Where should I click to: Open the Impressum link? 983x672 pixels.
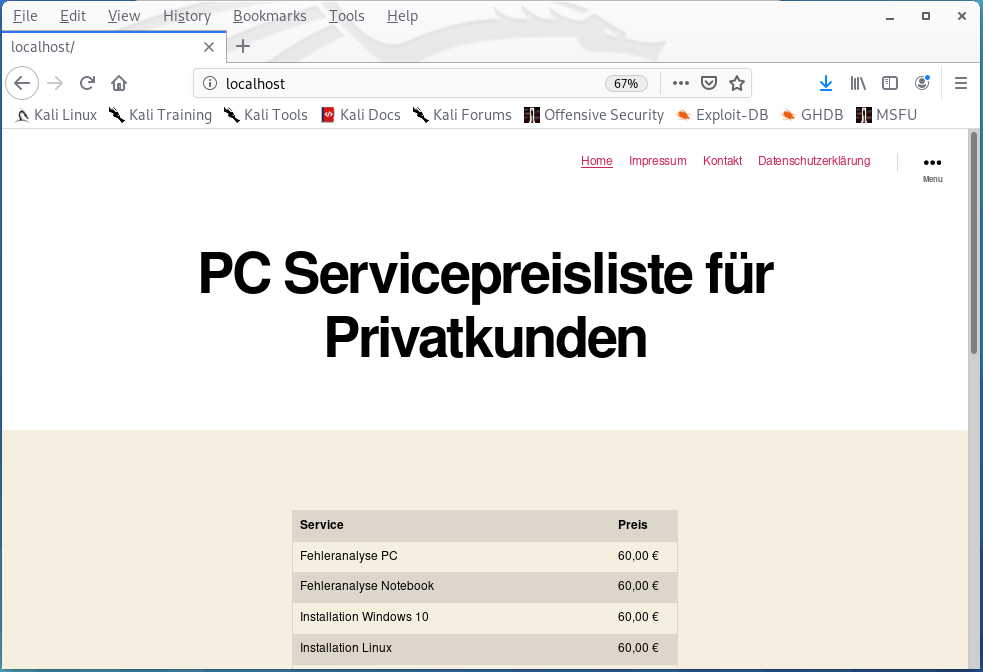[657, 161]
